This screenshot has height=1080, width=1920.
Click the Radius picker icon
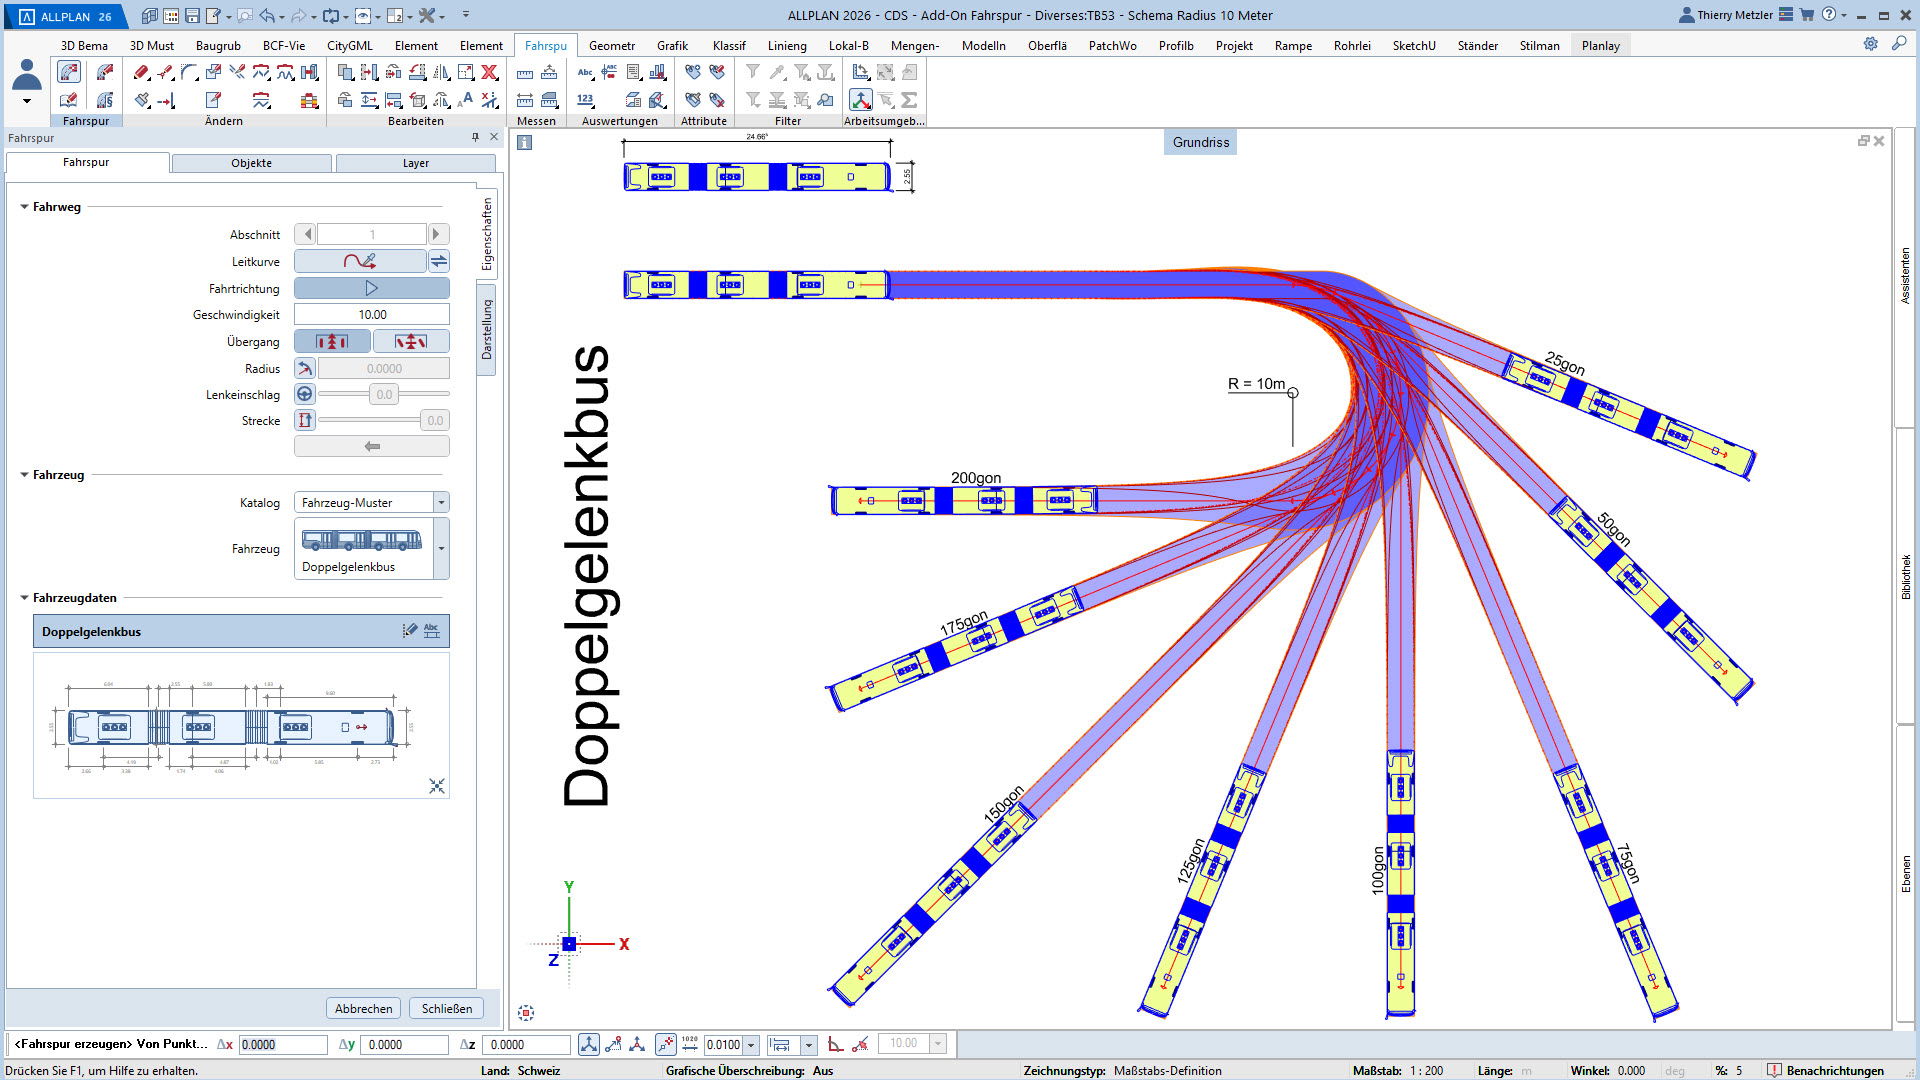click(305, 368)
